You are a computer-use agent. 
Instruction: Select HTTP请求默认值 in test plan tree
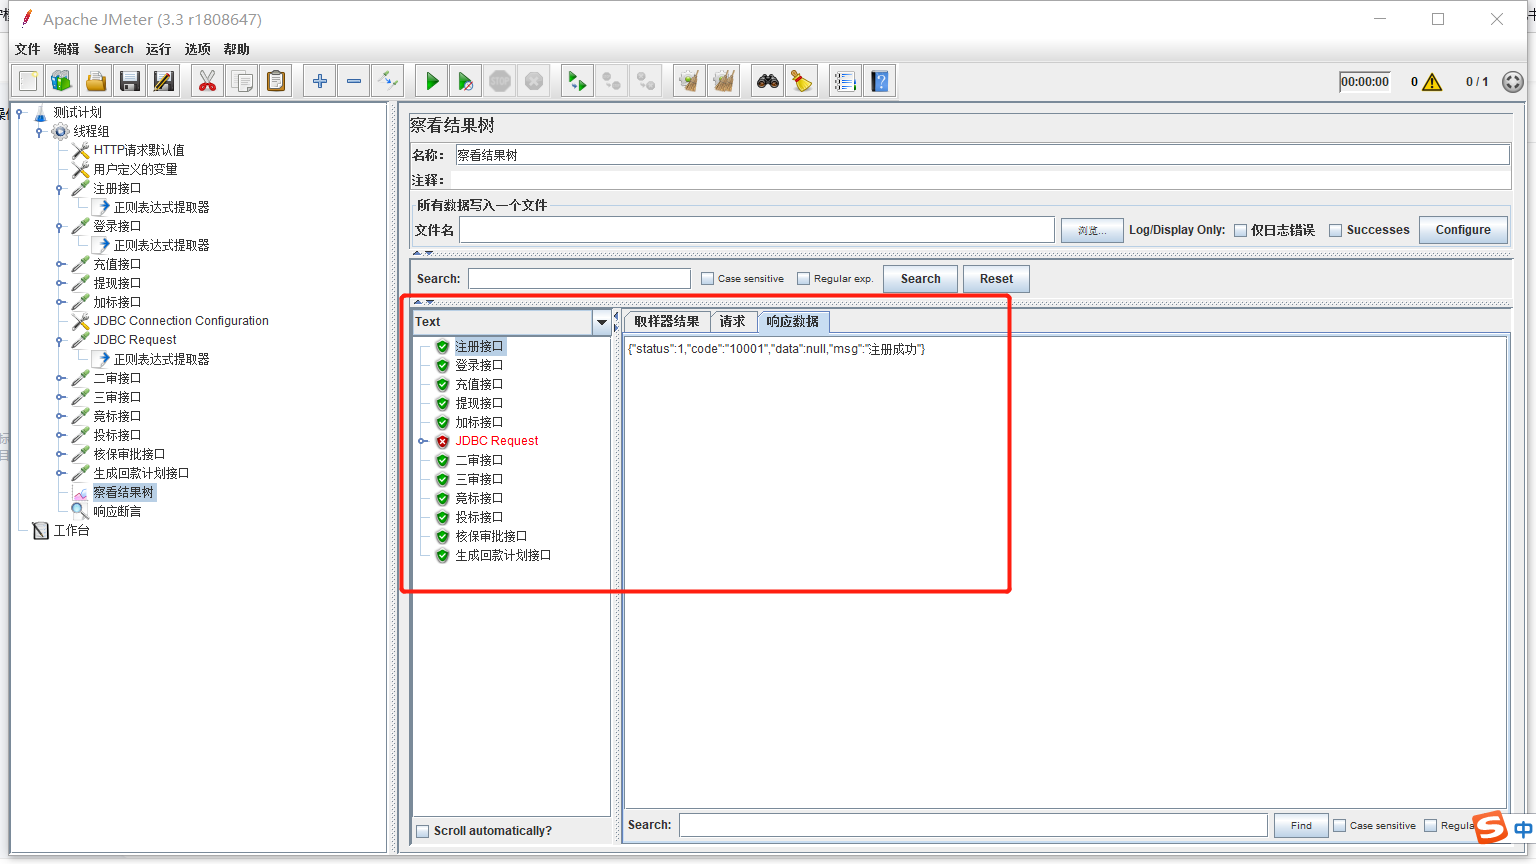[139, 150]
